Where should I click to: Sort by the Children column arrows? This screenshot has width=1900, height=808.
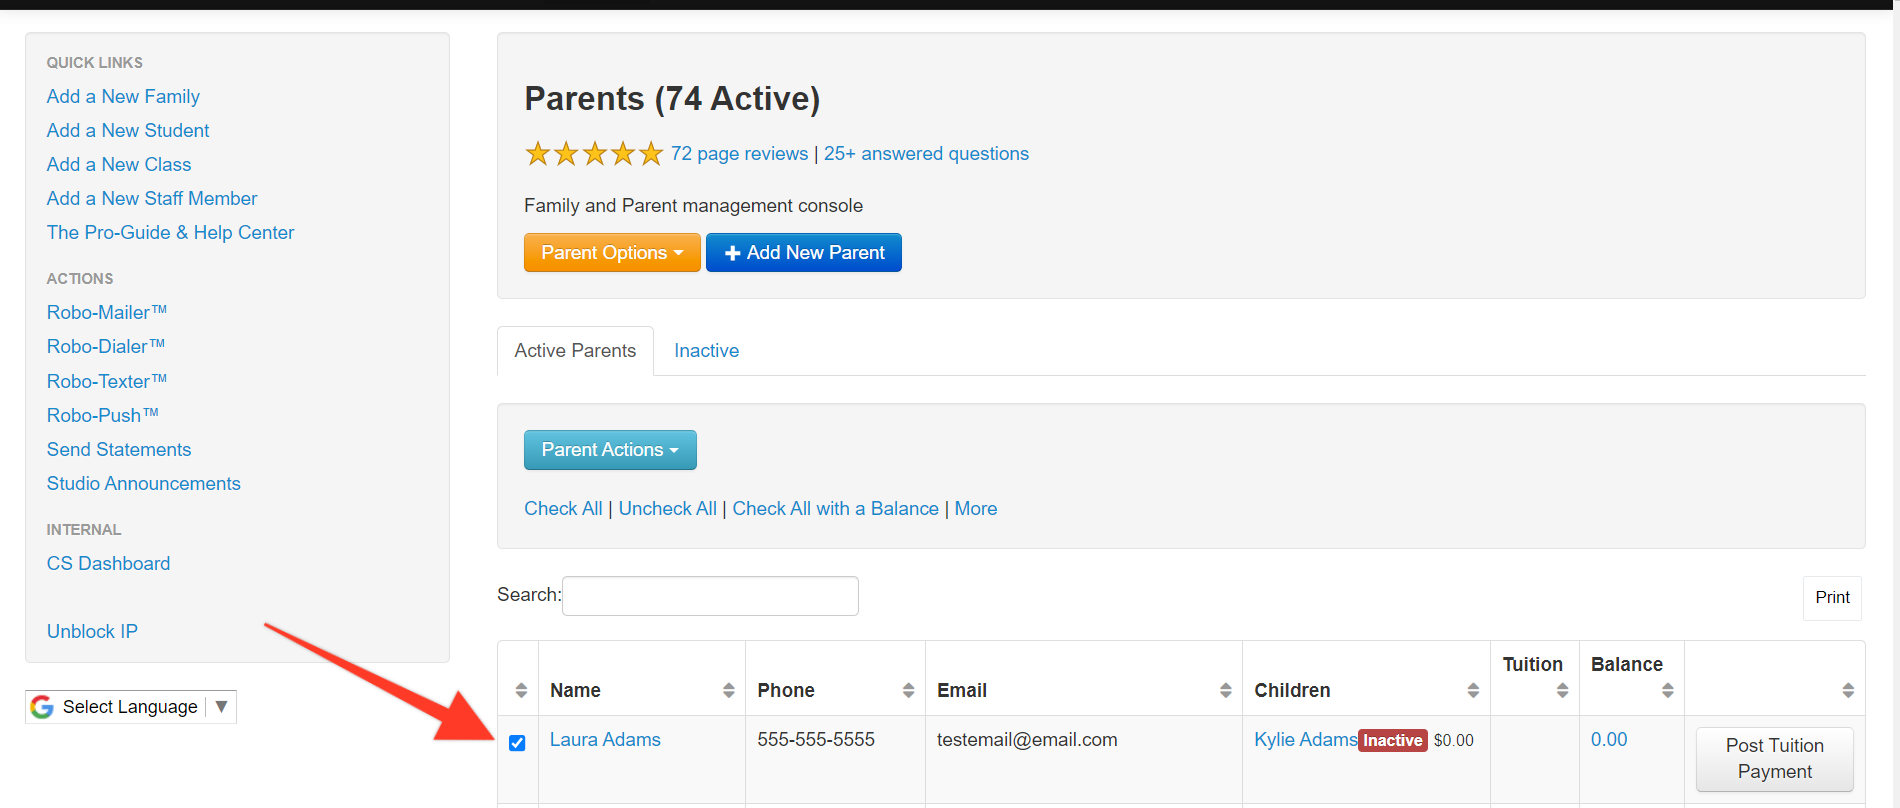coord(1473,690)
